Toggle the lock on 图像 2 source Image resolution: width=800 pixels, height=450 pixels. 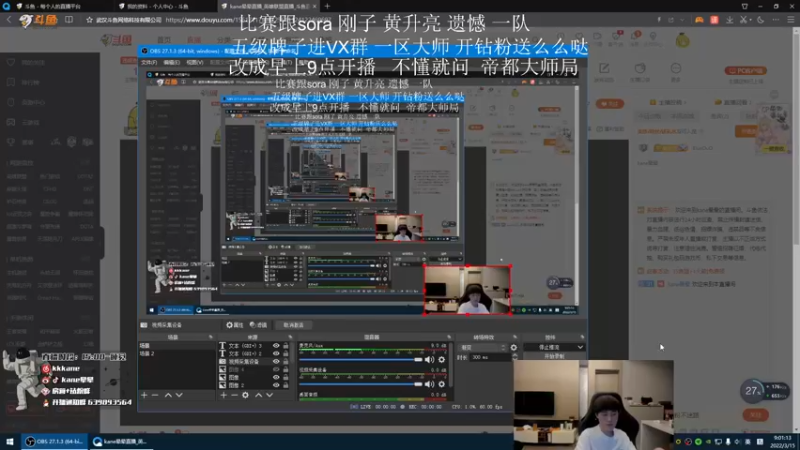tap(286, 385)
